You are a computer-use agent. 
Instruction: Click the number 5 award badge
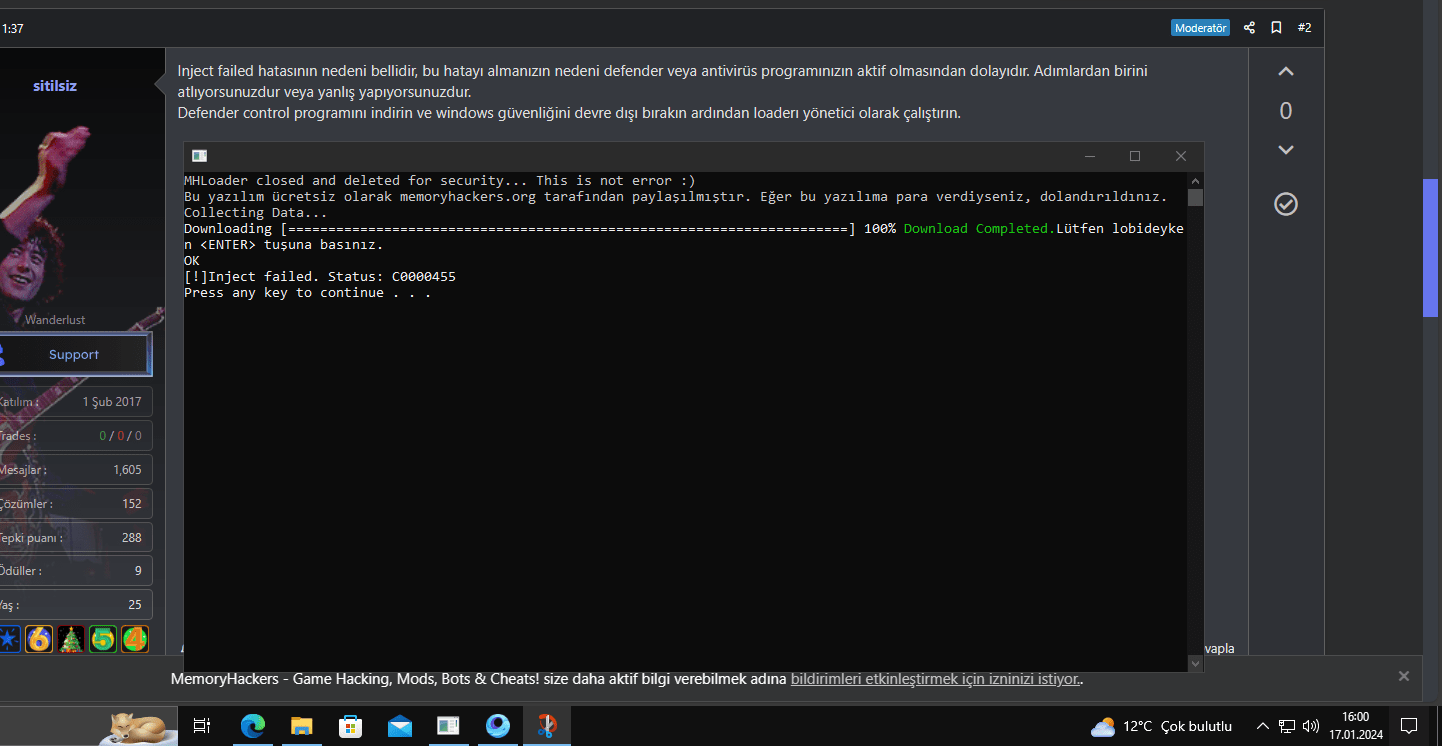pyautogui.click(x=103, y=639)
